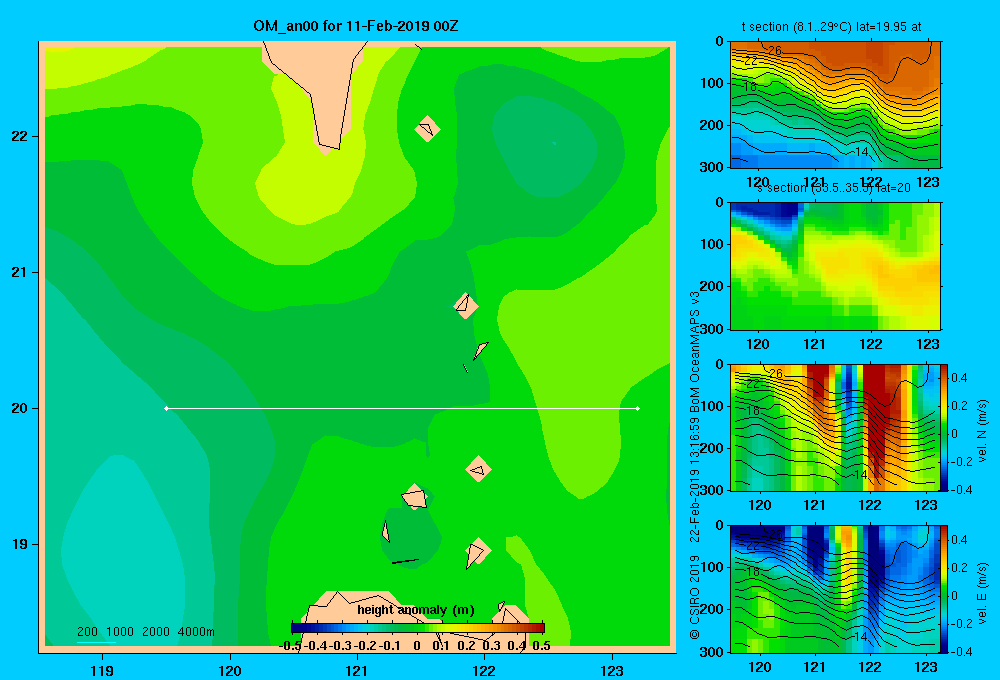Click the 't section (8.1..29°C) lat=19.95' title

click(x=831, y=27)
